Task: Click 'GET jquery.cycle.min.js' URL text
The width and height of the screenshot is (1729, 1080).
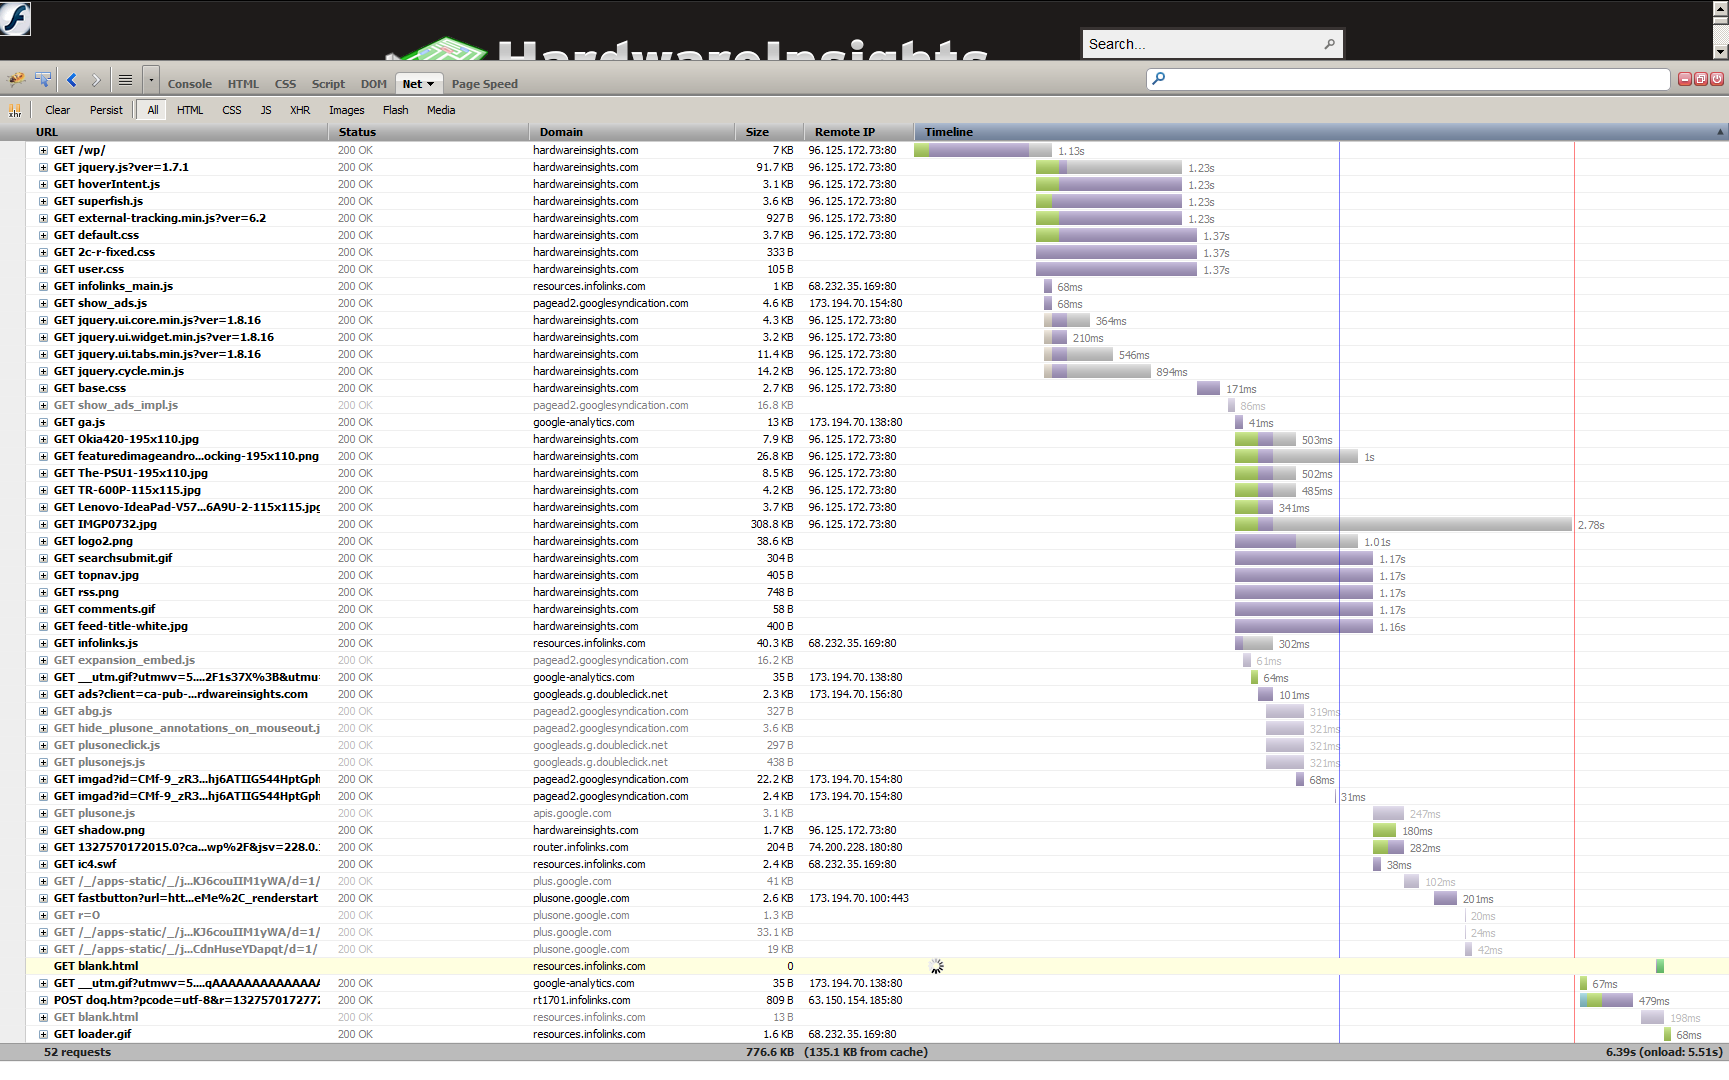Action: [x=119, y=372]
